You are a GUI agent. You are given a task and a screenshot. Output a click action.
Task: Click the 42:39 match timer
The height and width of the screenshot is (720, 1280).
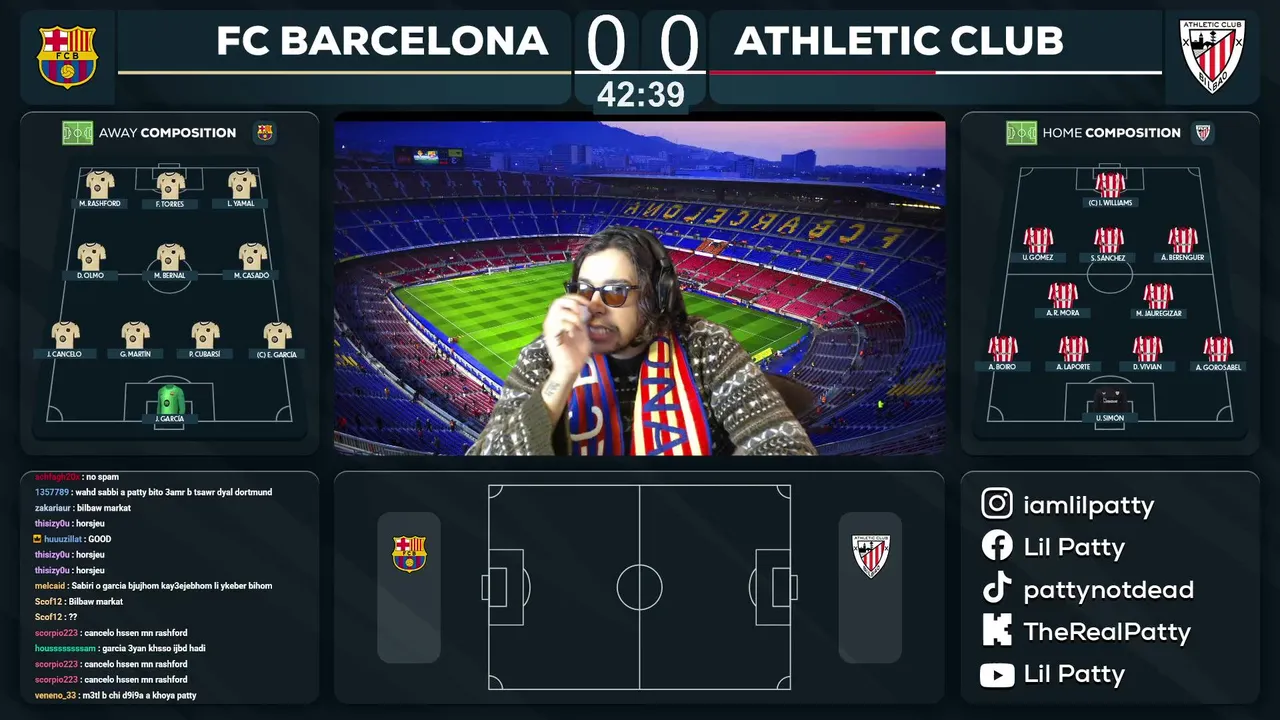point(641,95)
